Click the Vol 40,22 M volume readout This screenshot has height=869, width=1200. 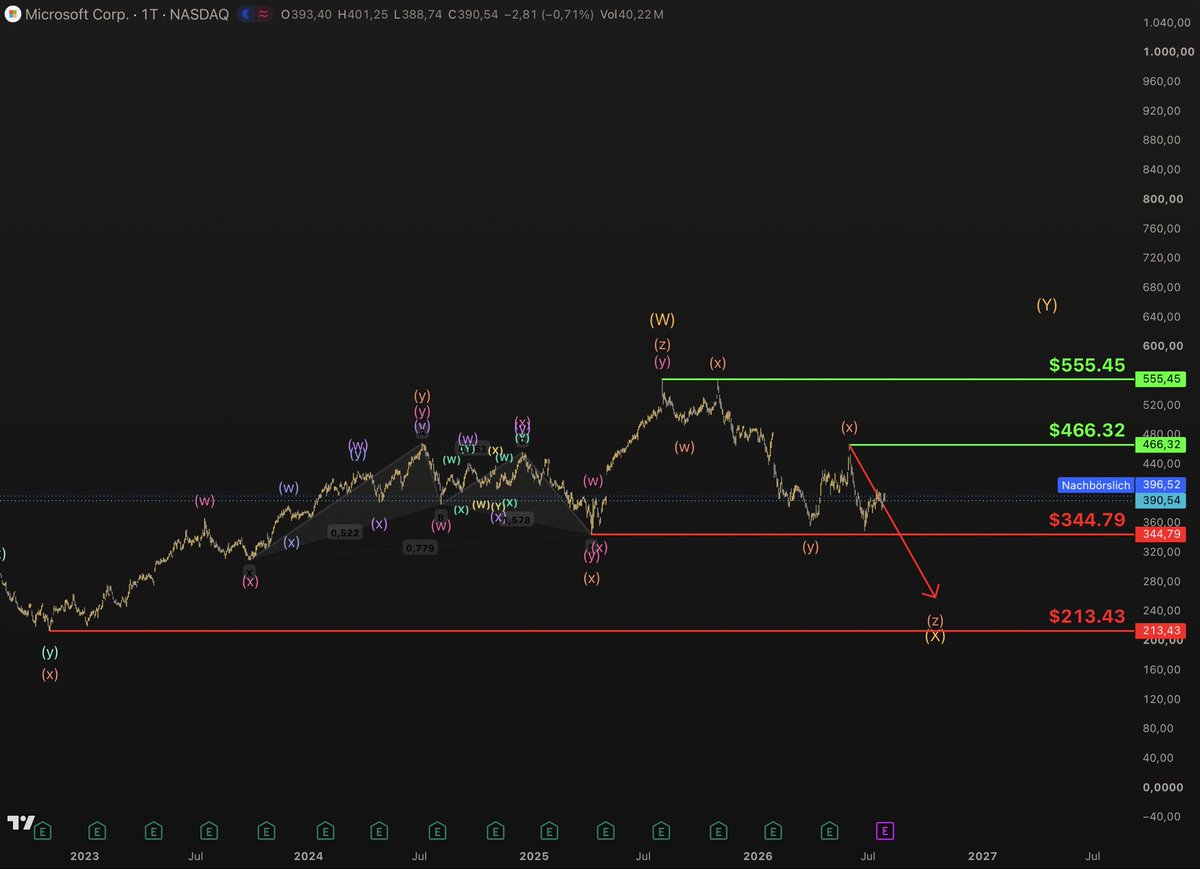pyautogui.click(x=634, y=15)
